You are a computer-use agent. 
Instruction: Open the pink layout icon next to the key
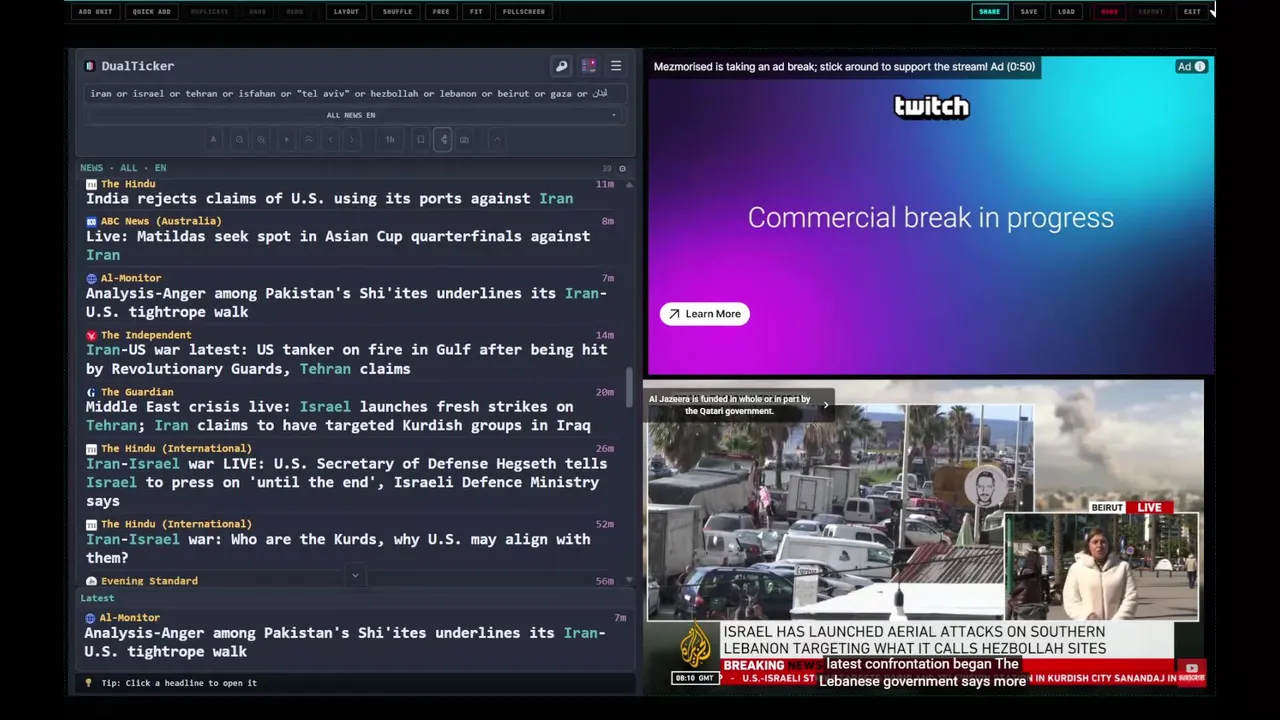(x=588, y=66)
